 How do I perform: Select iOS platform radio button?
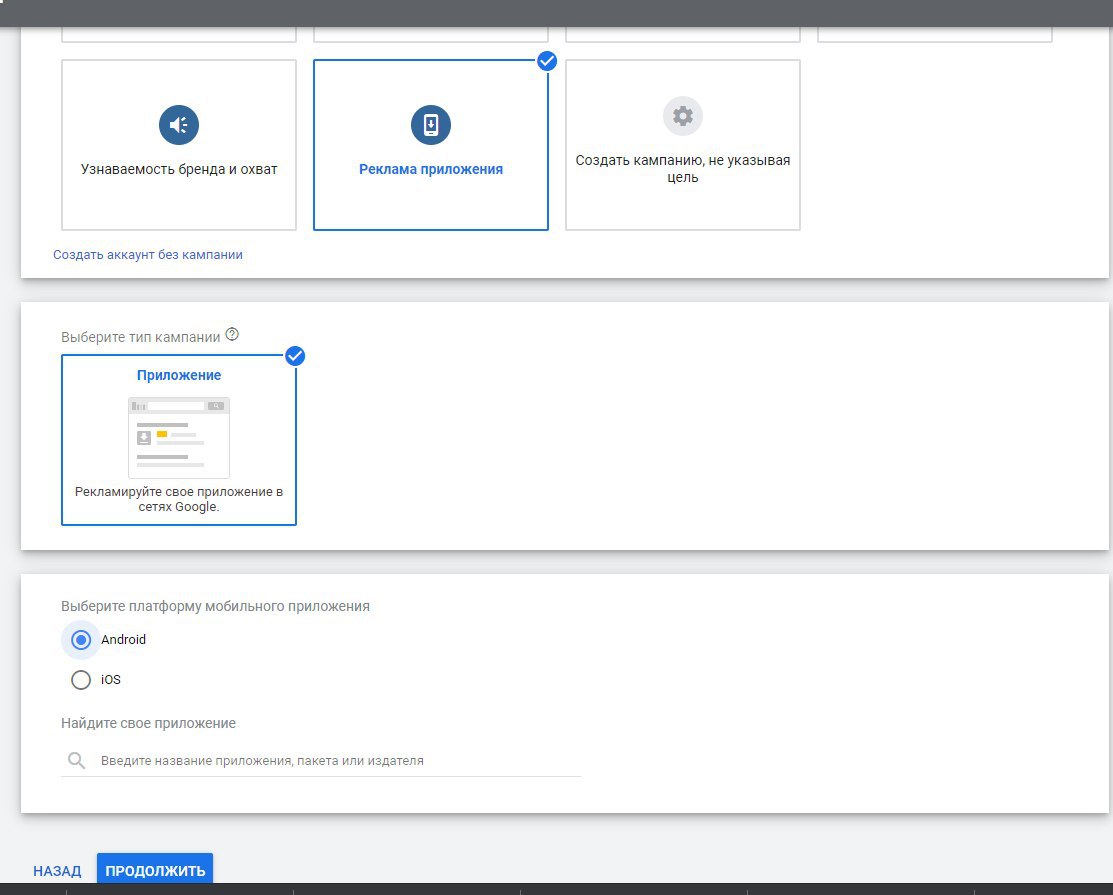(x=81, y=680)
